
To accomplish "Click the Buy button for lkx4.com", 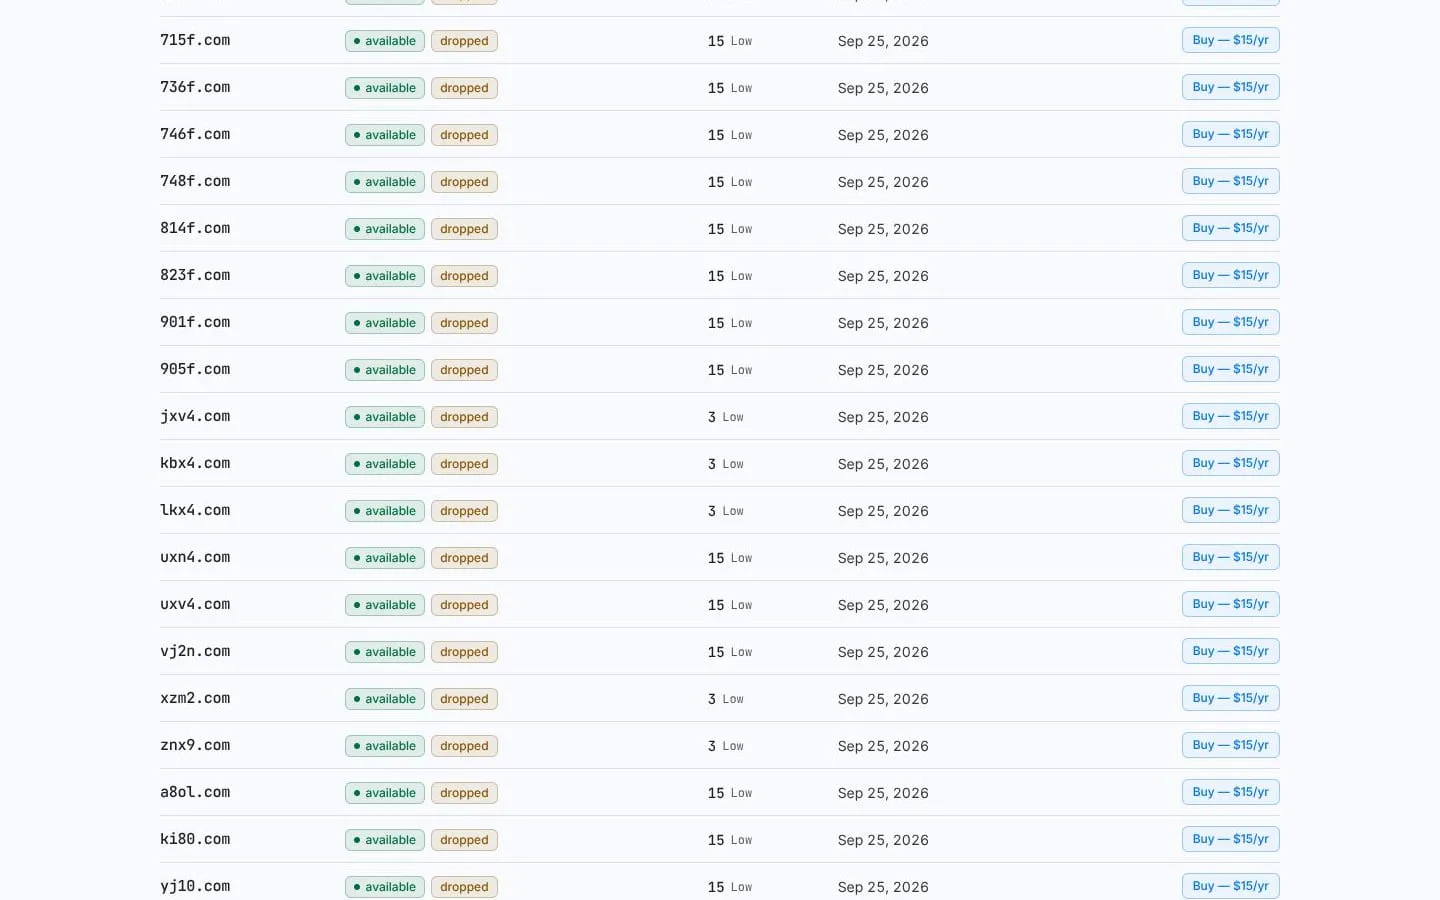I will click(x=1230, y=510).
